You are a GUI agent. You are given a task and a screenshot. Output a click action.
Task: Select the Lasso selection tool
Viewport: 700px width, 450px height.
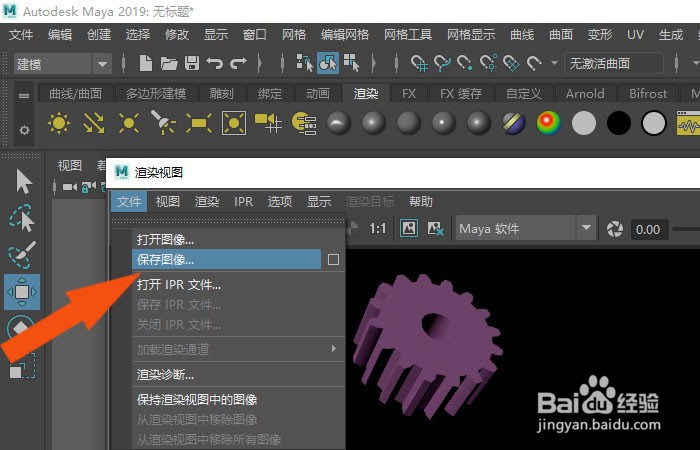(21, 218)
